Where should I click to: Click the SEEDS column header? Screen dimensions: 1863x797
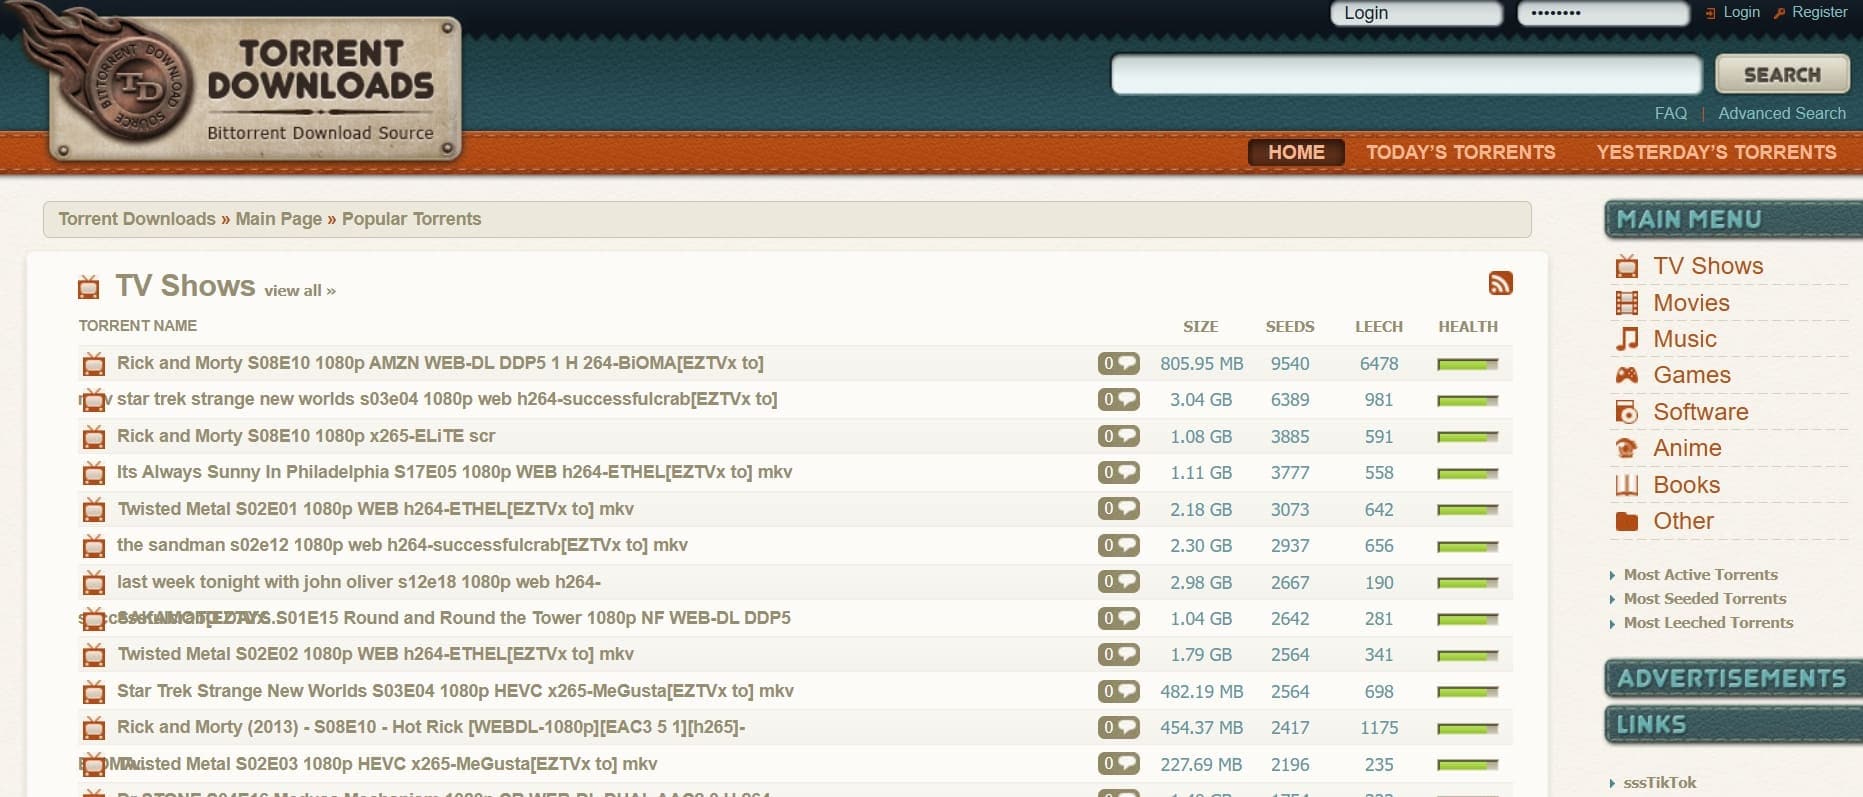(x=1290, y=327)
